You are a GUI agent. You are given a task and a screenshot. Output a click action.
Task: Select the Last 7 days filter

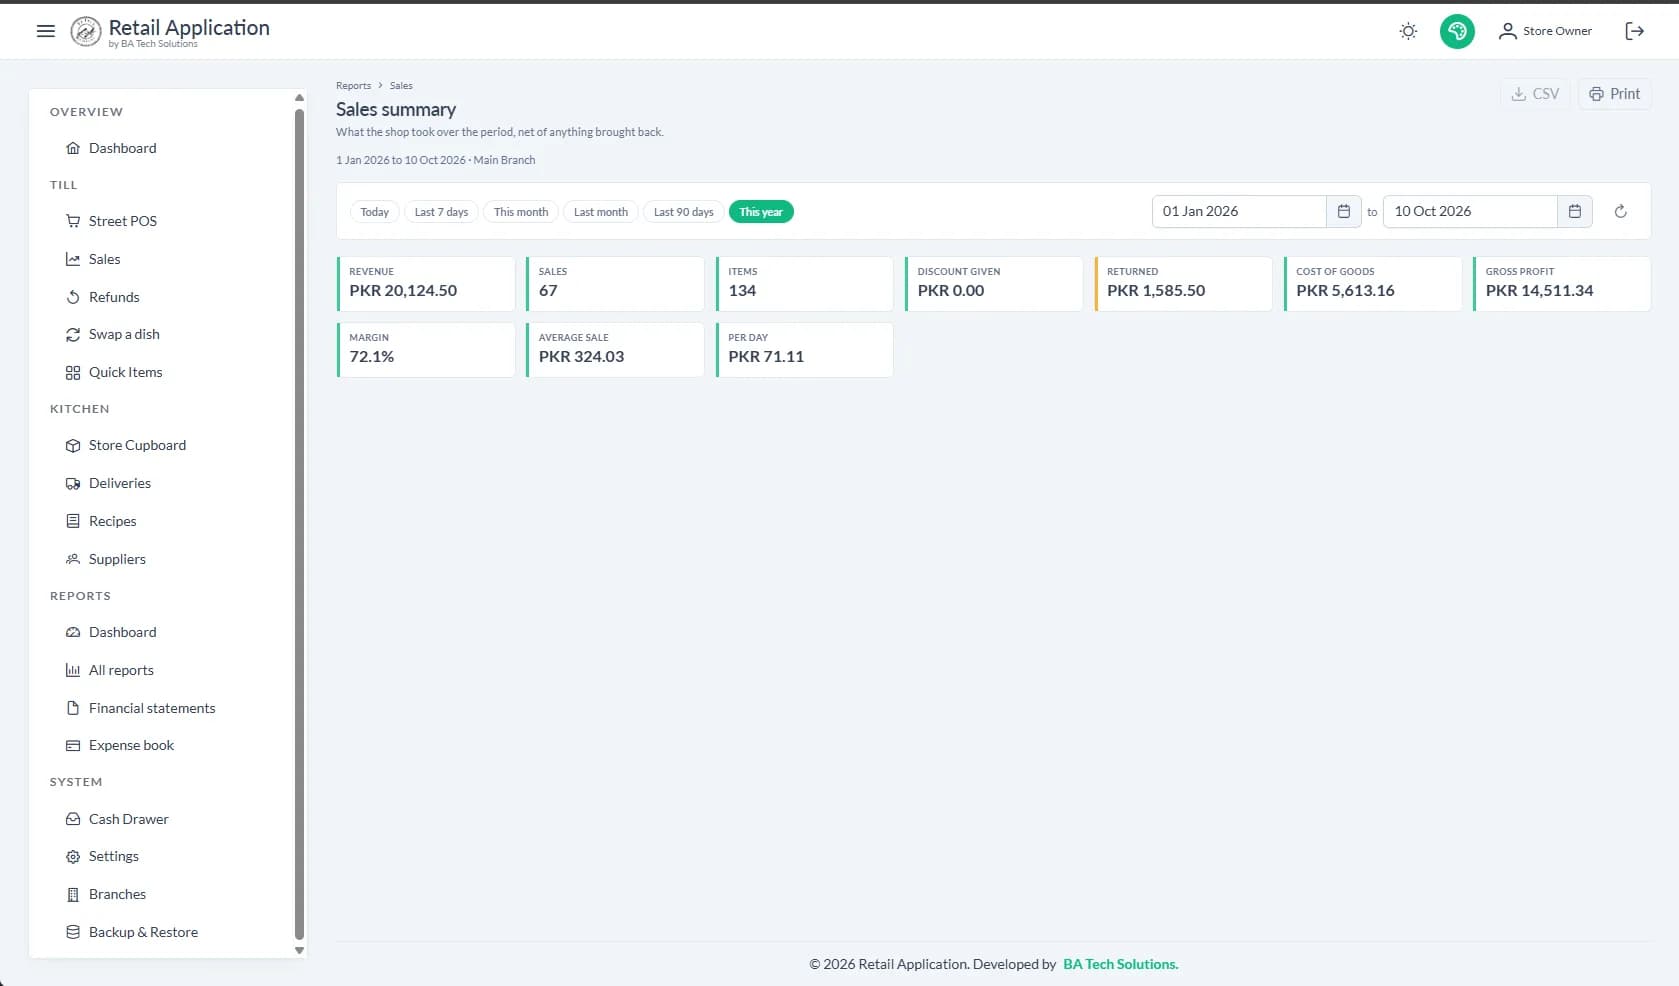click(441, 212)
